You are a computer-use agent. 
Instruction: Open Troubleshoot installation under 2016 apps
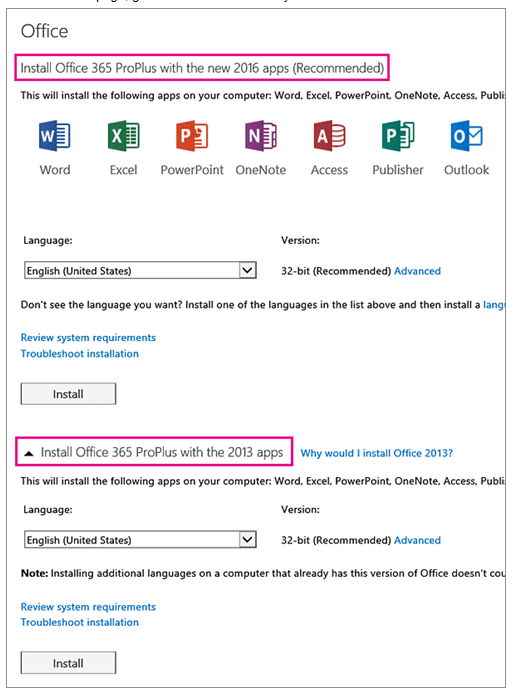pyautogui.click(x=80, y=353)
